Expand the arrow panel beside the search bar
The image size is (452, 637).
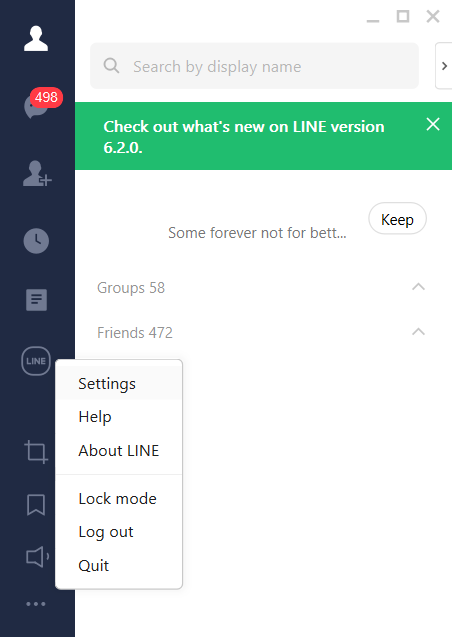pos(444,66)
